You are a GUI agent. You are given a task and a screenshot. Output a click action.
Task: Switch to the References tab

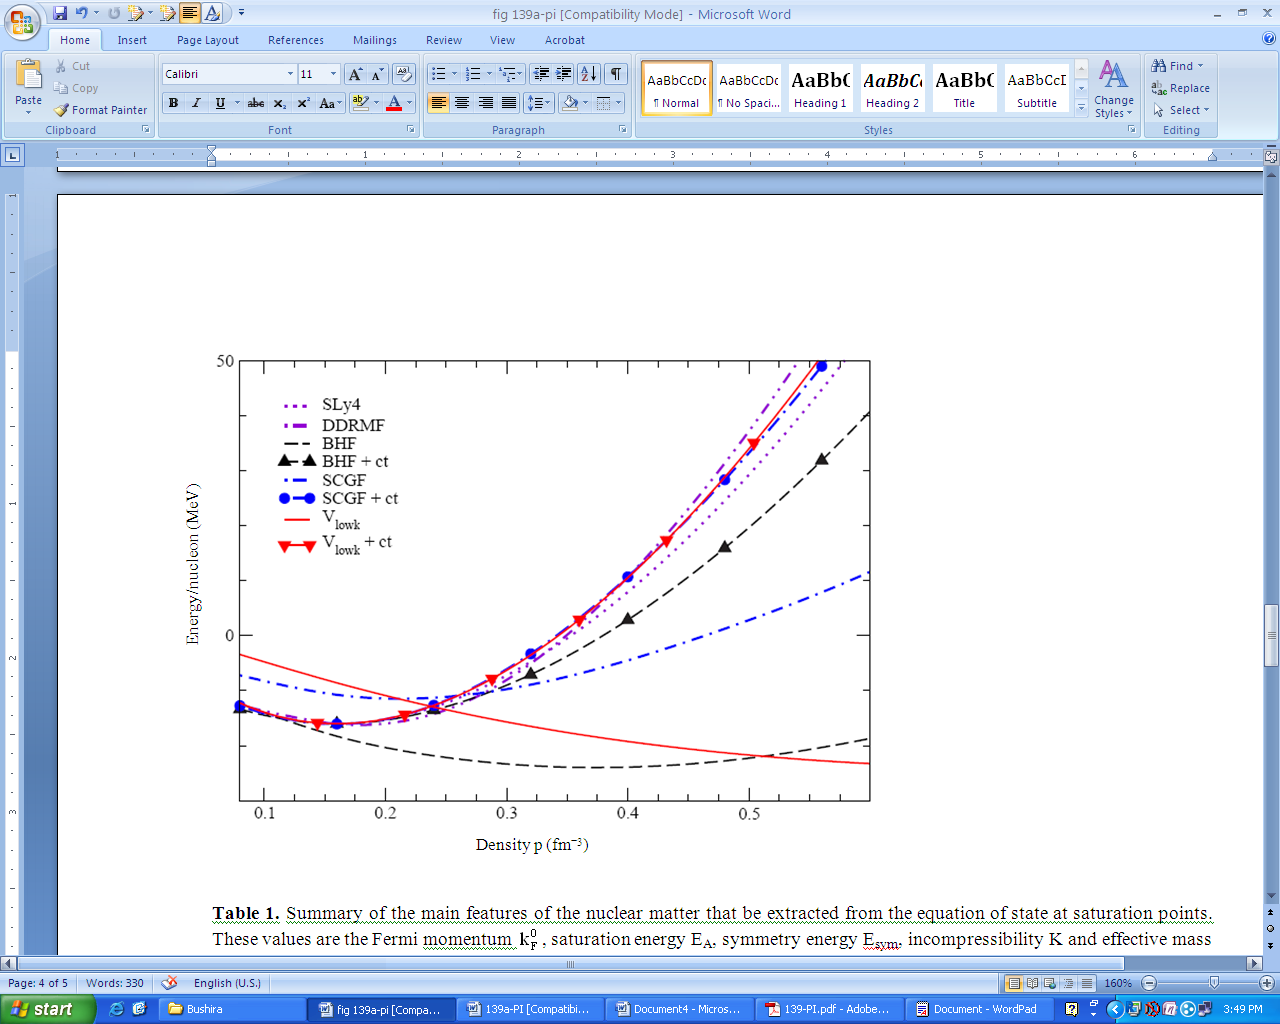coord(295,40)
